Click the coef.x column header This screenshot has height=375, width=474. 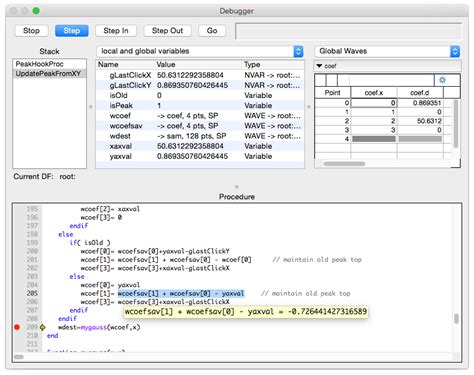(x=374, y=93)
